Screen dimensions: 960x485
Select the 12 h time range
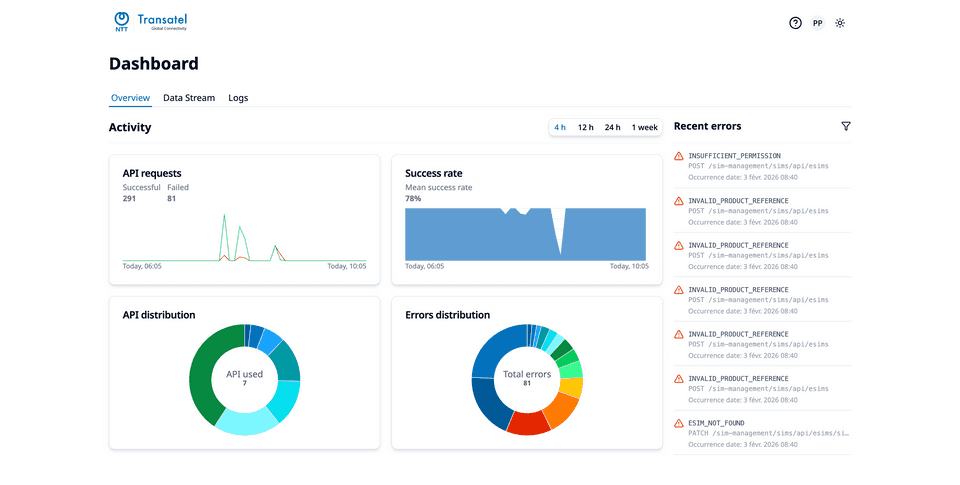point(585,128)
